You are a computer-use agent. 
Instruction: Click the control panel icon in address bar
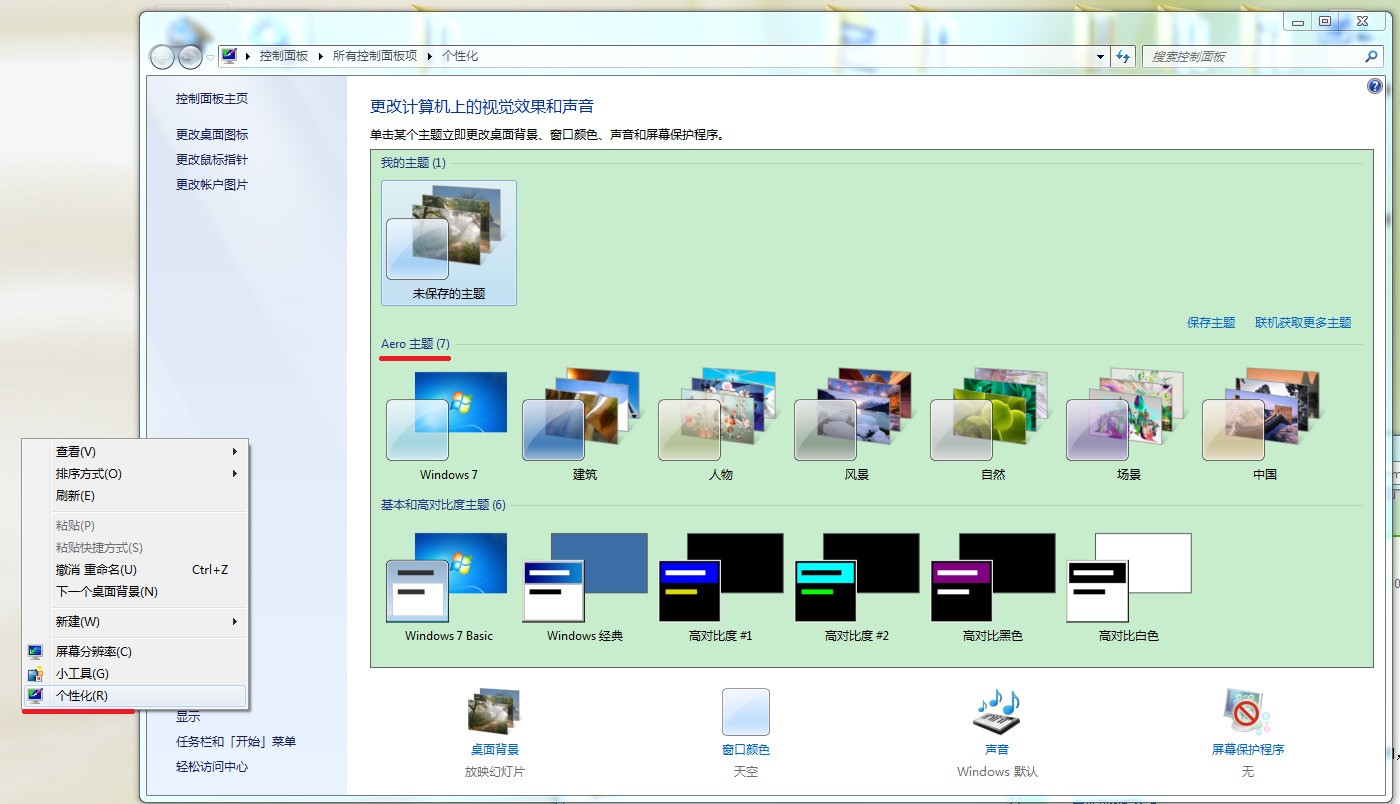point(229,56)
